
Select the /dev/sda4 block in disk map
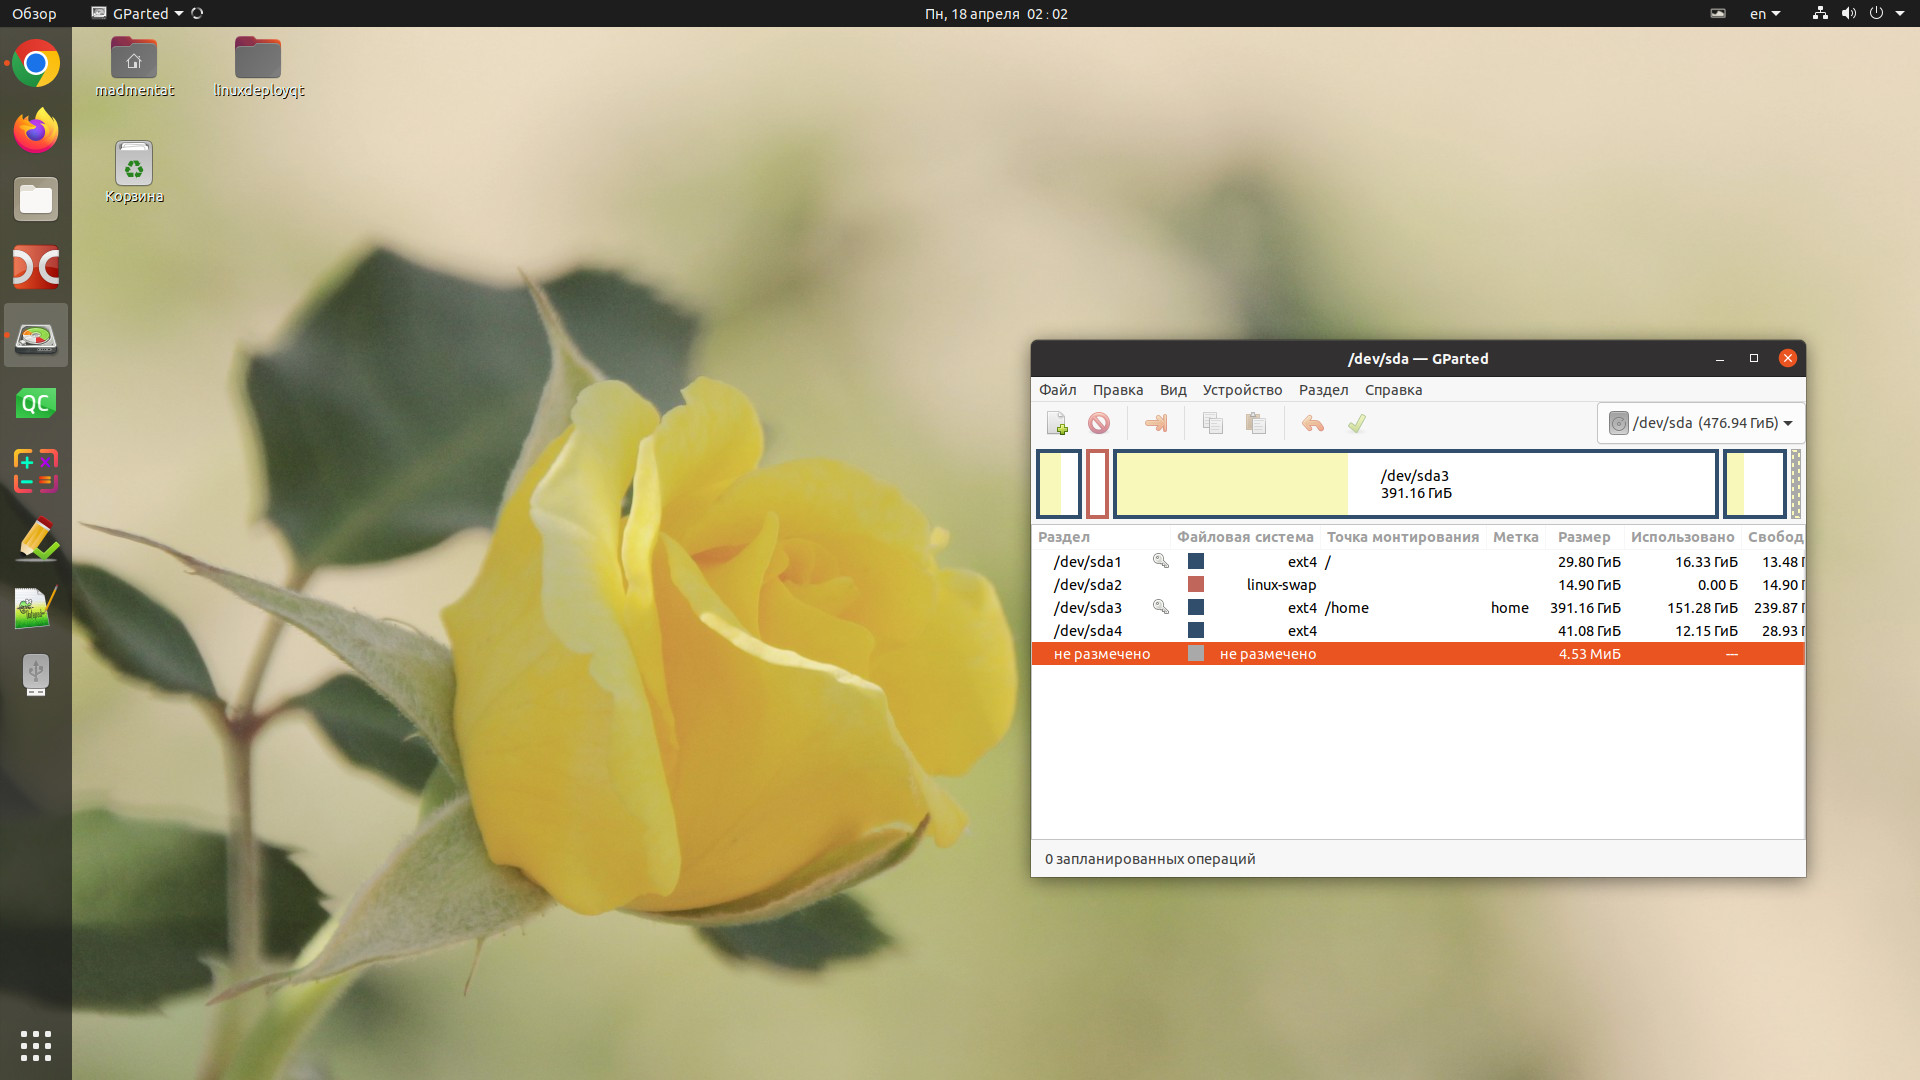(x=1754, y=484)
